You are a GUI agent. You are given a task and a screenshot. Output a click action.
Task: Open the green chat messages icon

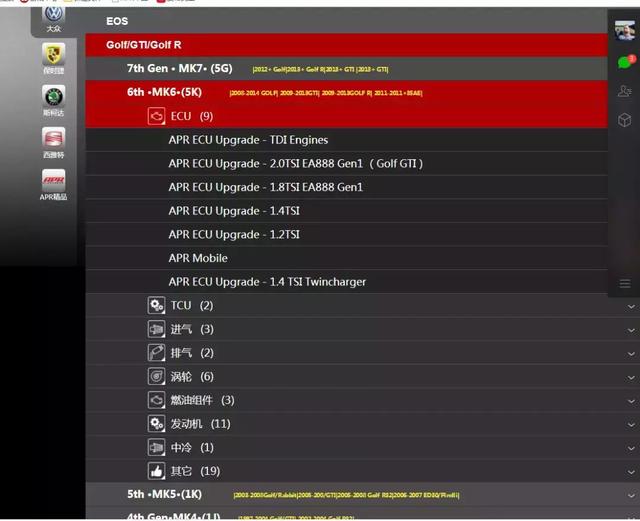coord(625,61)
